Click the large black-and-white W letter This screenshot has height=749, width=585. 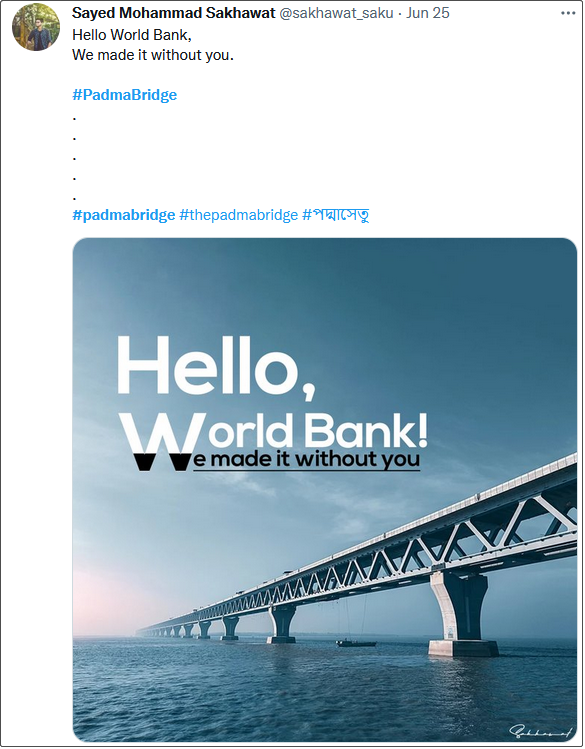(160, 442)
